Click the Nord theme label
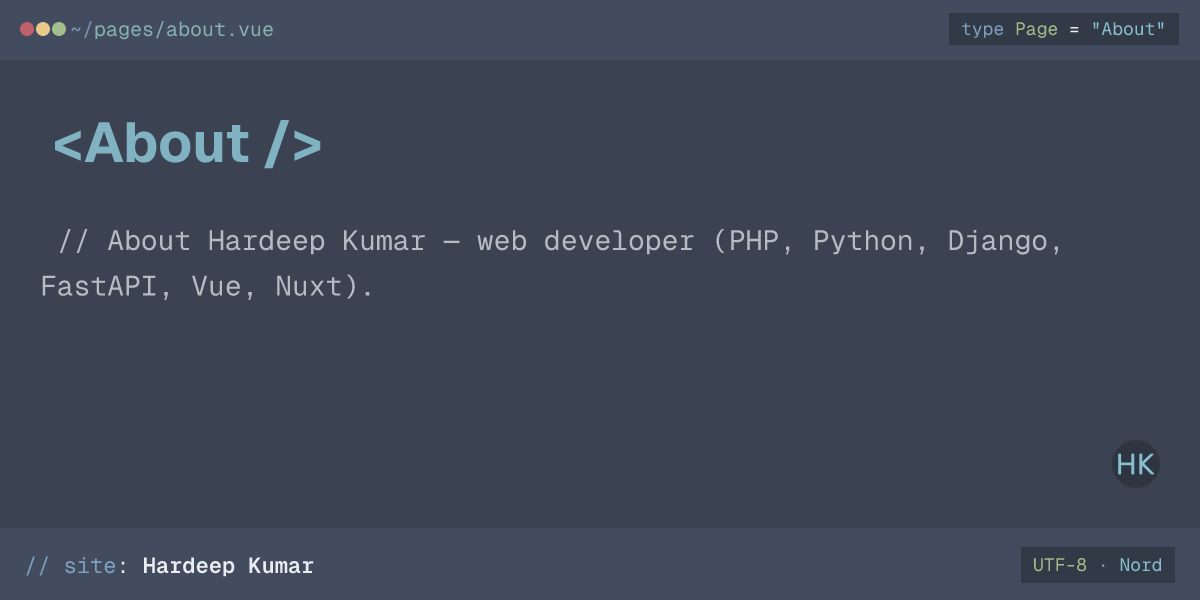 (x=1141, y=565)
